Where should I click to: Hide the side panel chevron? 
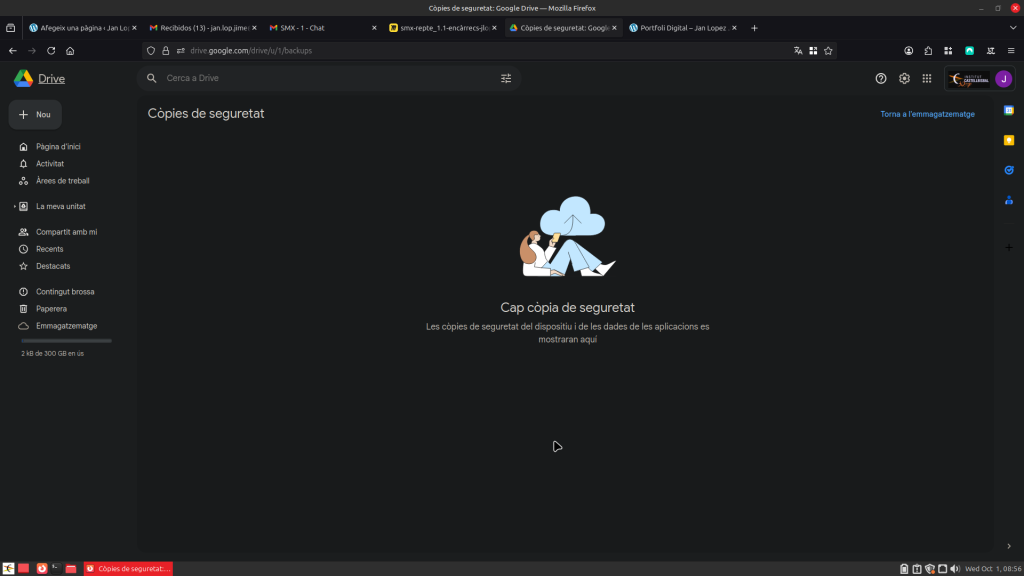tap(1008, 546)
